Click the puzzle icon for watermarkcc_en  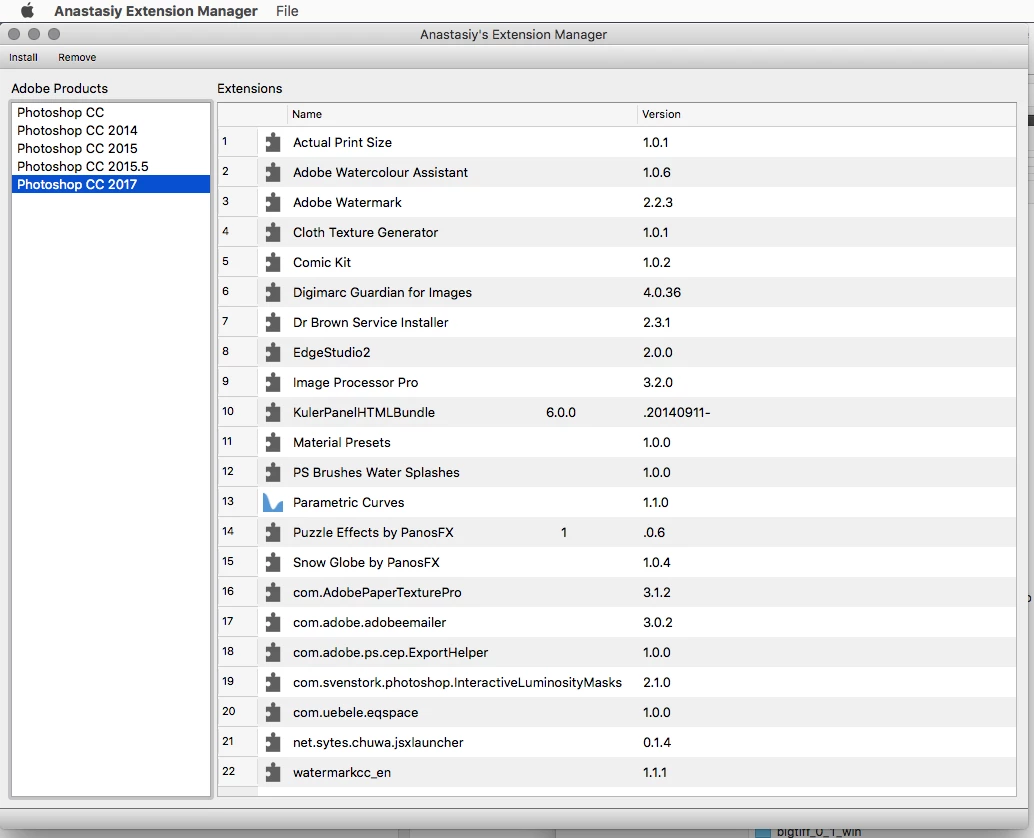273,773
